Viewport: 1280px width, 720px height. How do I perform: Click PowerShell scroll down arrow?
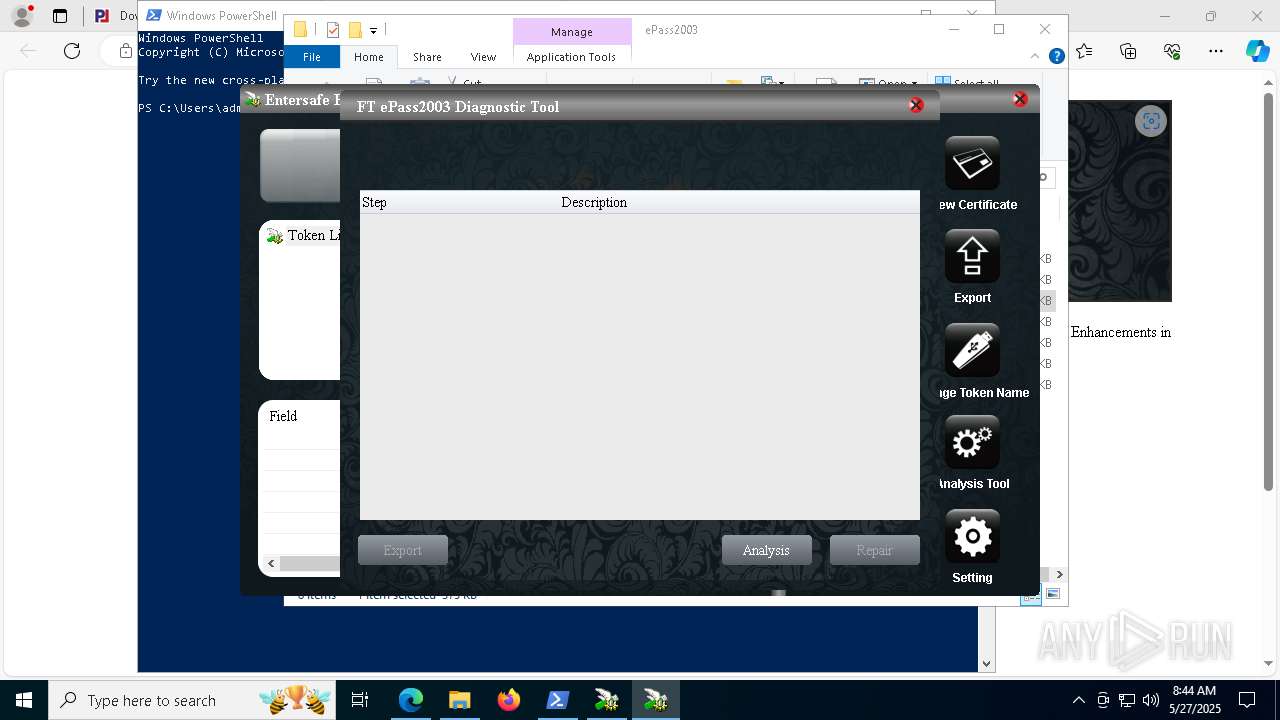point(986,663)
